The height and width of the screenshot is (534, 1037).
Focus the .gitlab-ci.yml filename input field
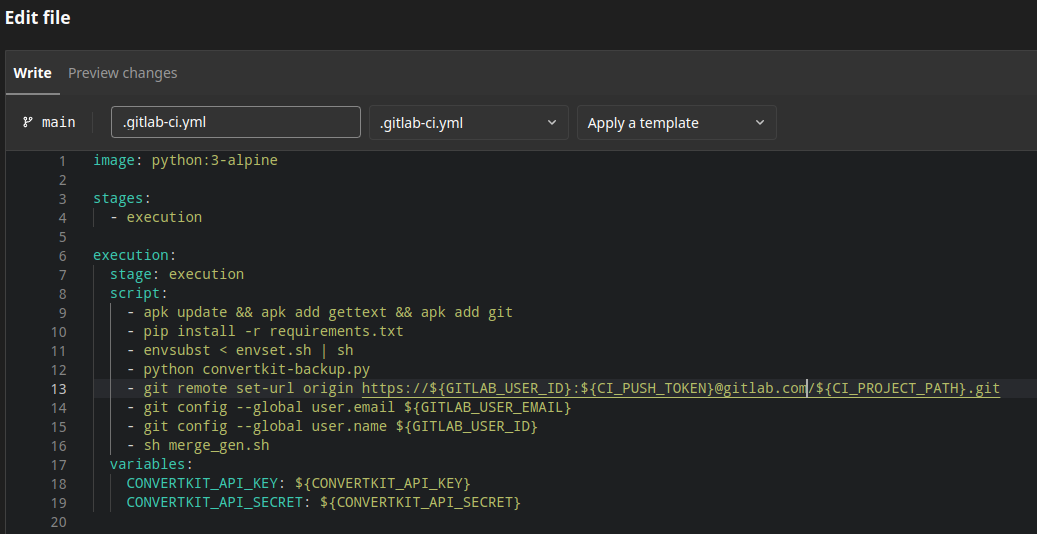coord(235,122)
